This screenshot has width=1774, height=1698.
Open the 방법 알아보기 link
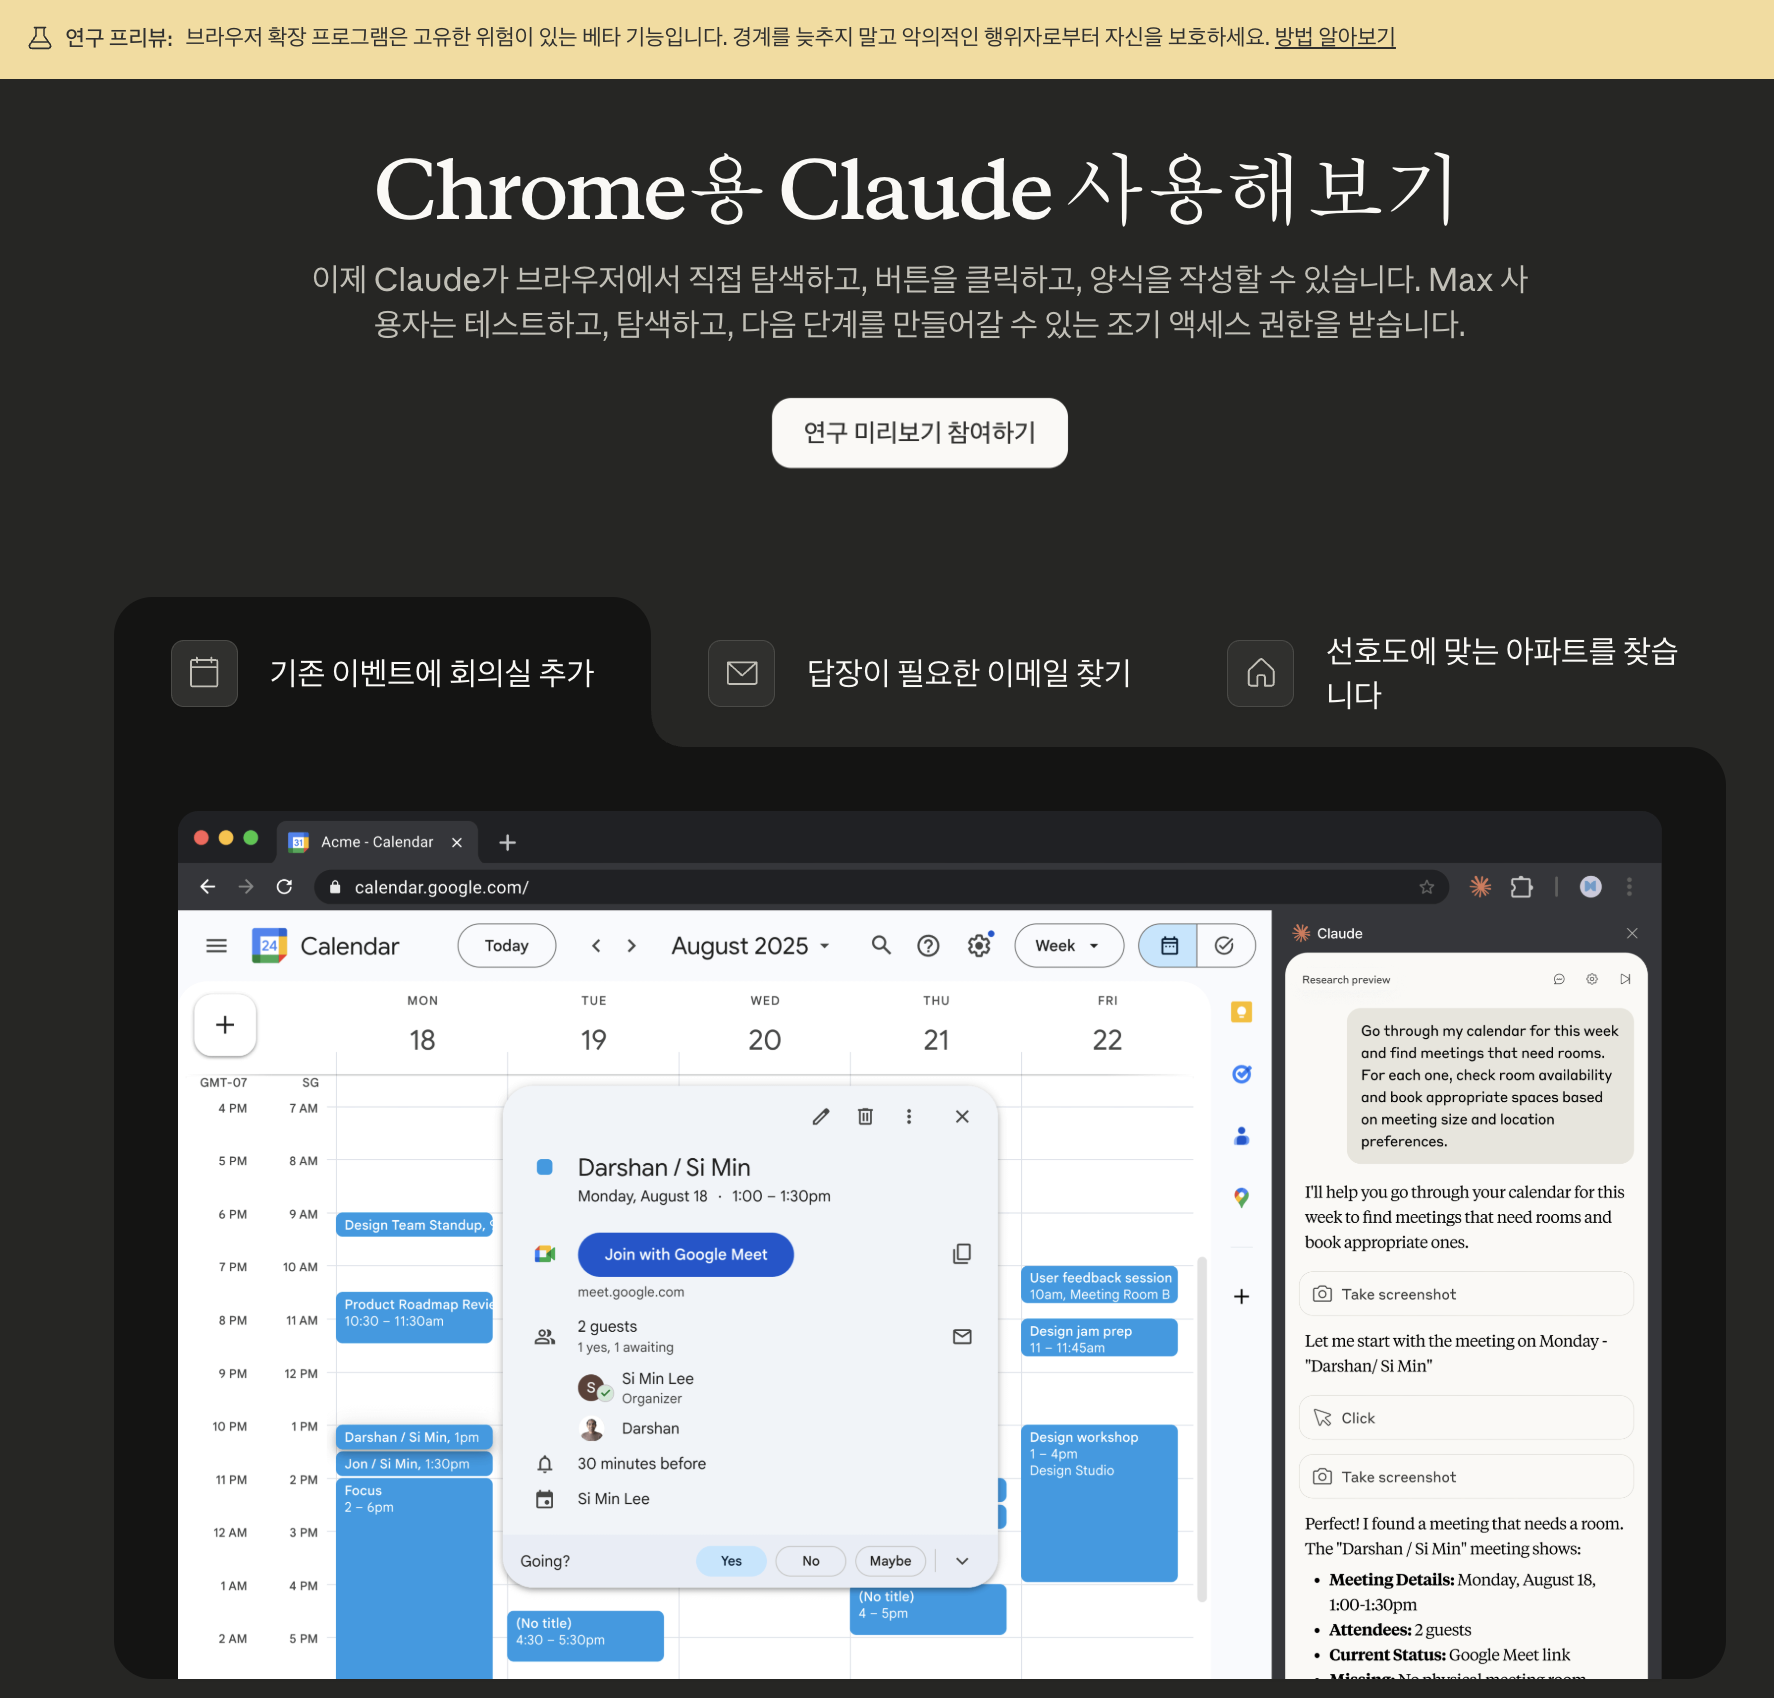click(1335, 37)
